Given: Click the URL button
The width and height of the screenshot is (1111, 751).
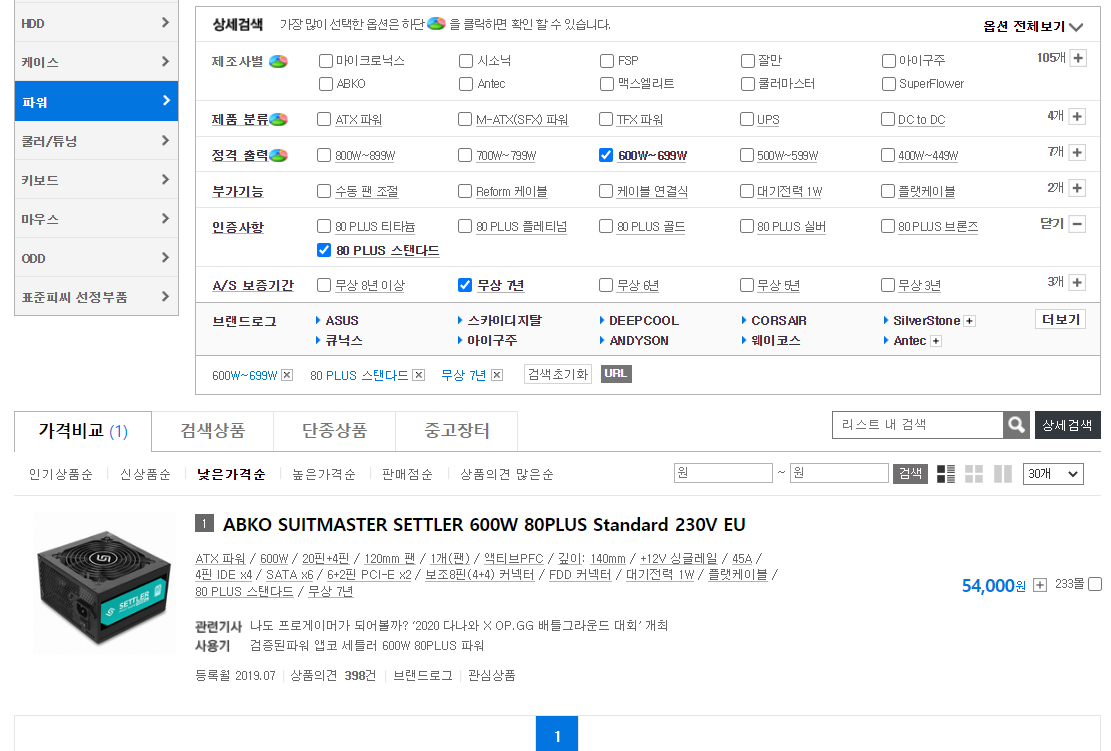Looking at the screenshot, I should (x=616, y=373).
